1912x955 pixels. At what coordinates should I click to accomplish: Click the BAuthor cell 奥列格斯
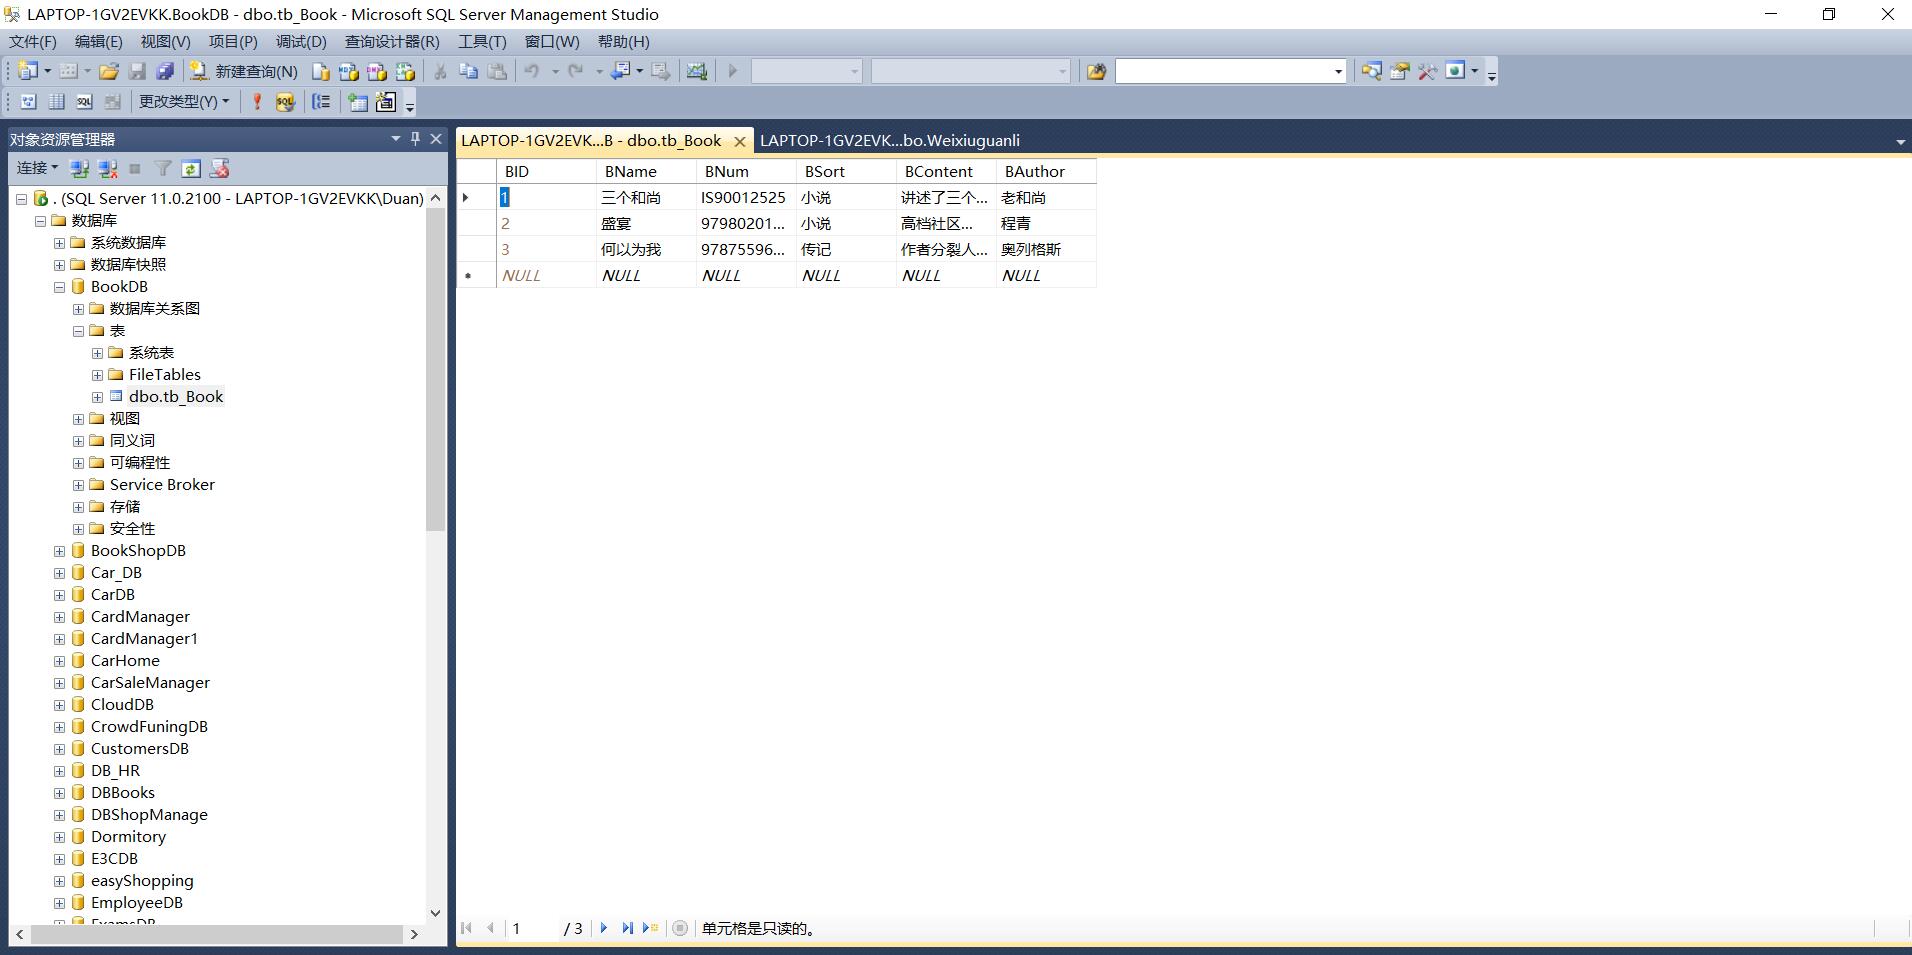tap(1046, 250)
